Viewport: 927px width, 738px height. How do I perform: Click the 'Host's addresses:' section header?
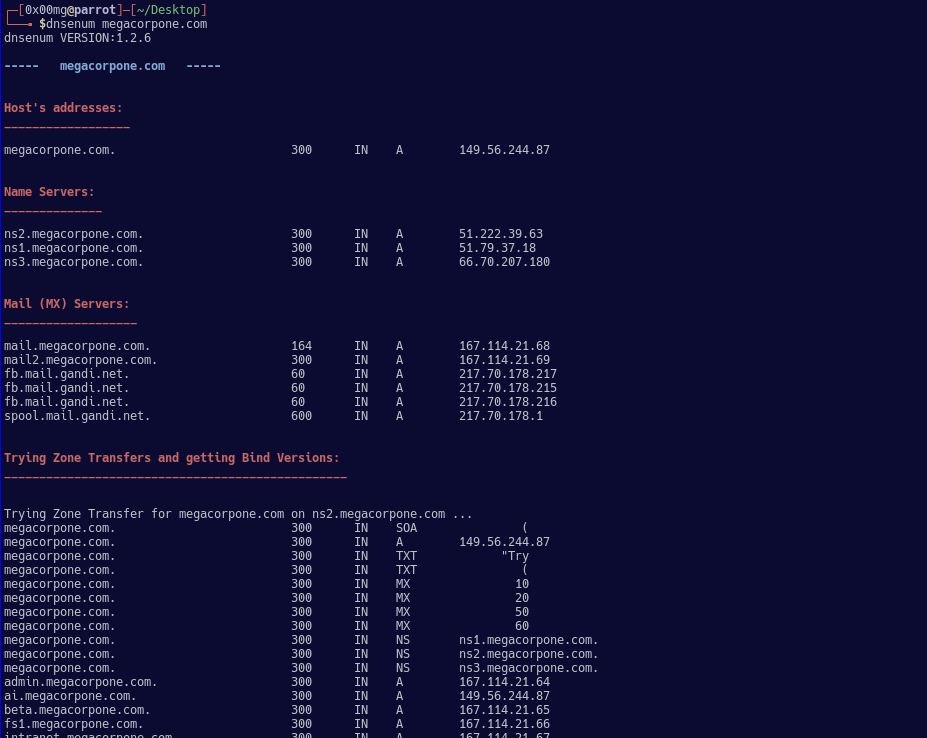point(63,108)
